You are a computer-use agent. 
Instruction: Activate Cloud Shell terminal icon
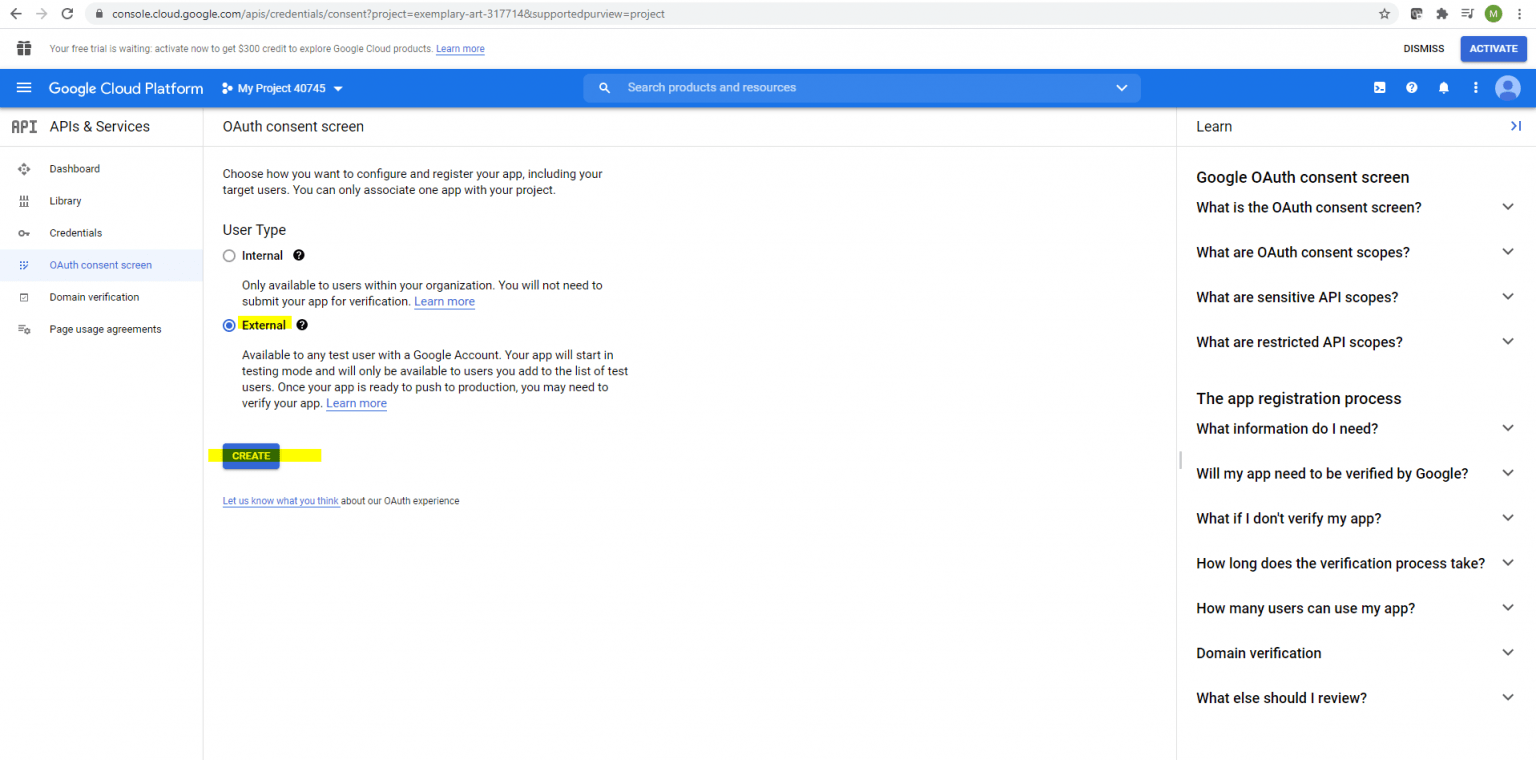(1379, 88)
